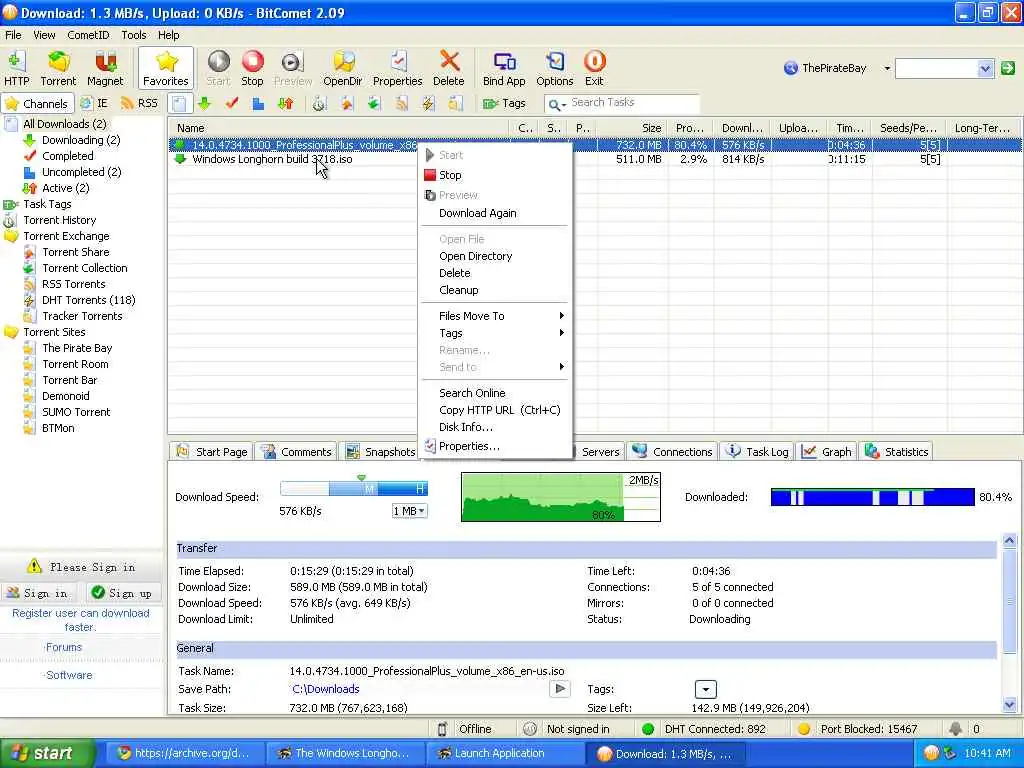Click the Windows start button
The width and height of the screenshot is (1024, 768).
point(46,753)
